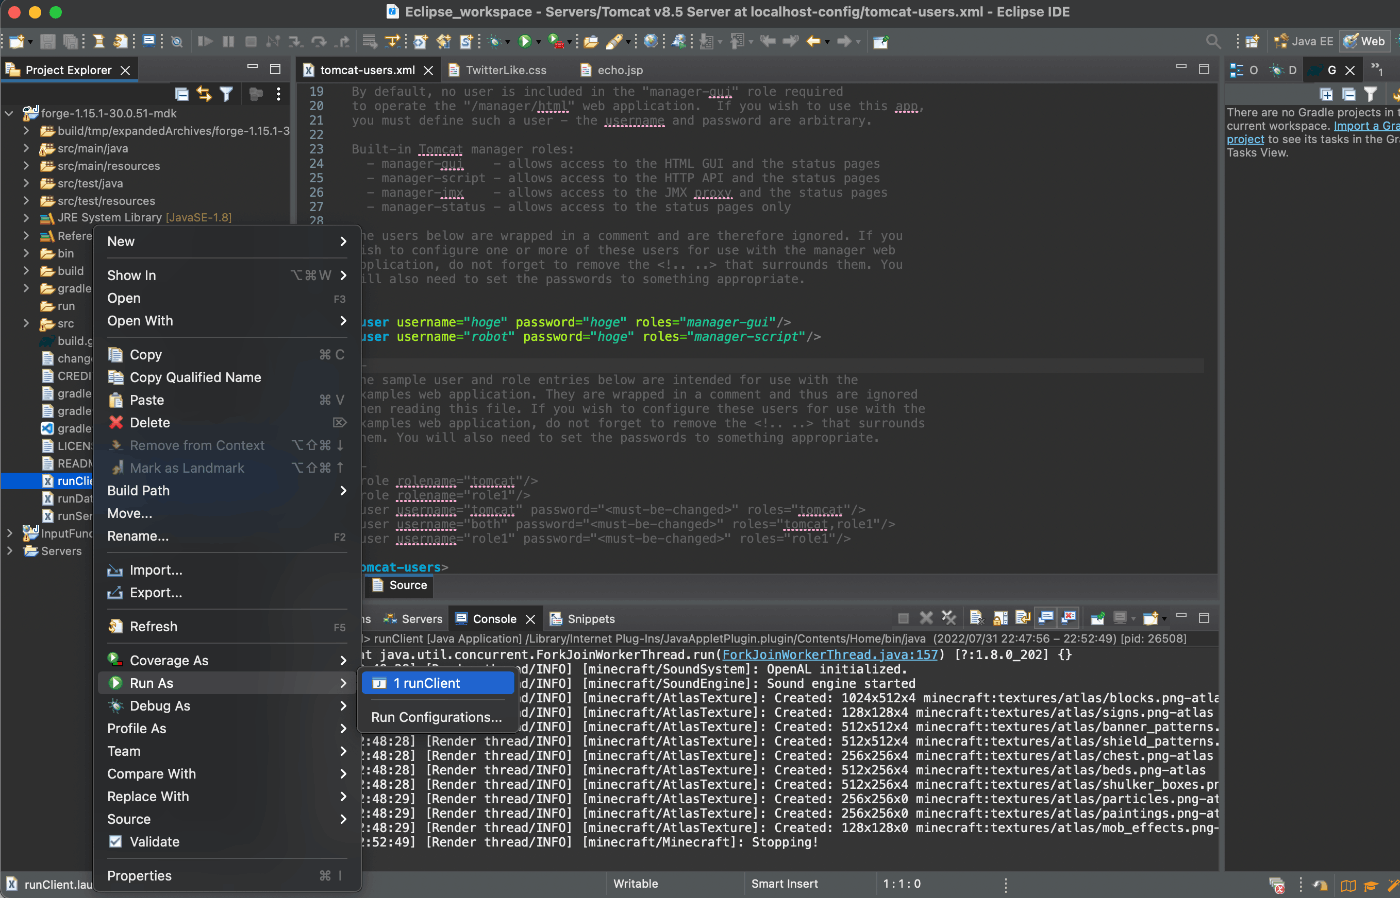Expand the src/main/java folder
The height and width of the screenshot is (898, 1400).
click(x=27, y=148)
